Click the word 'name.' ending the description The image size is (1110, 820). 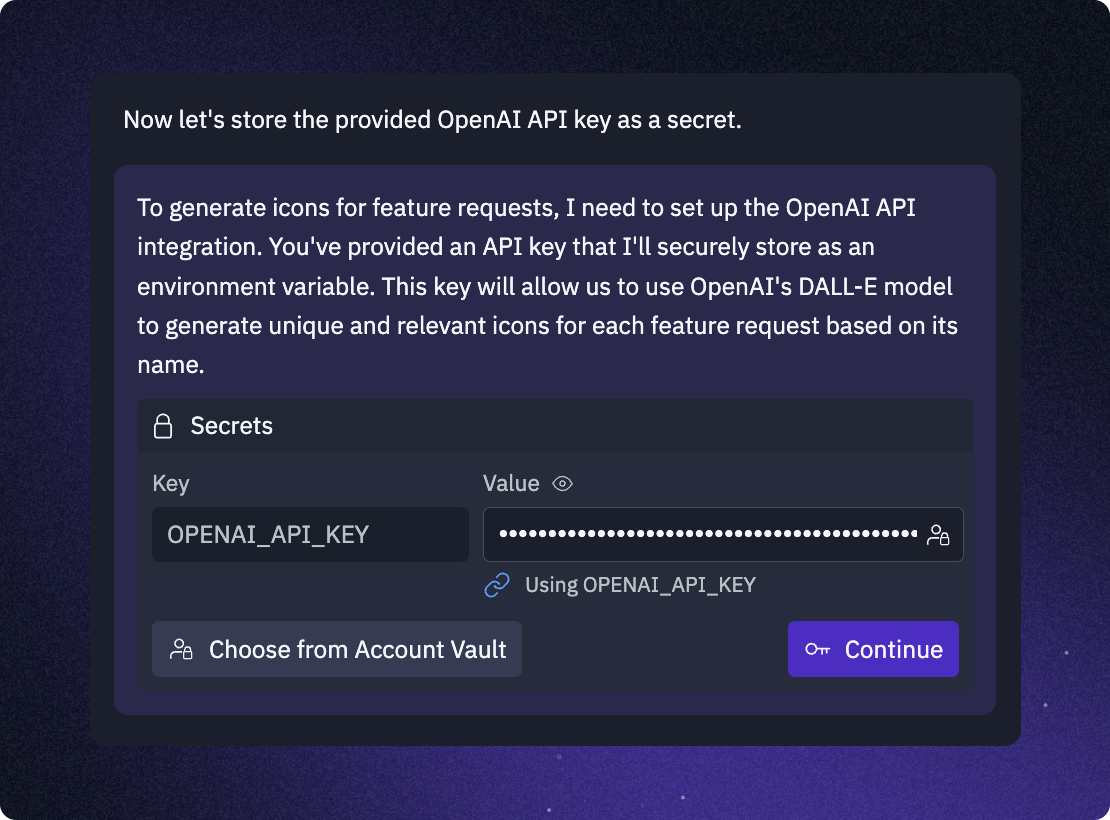[x=171, y=365]
